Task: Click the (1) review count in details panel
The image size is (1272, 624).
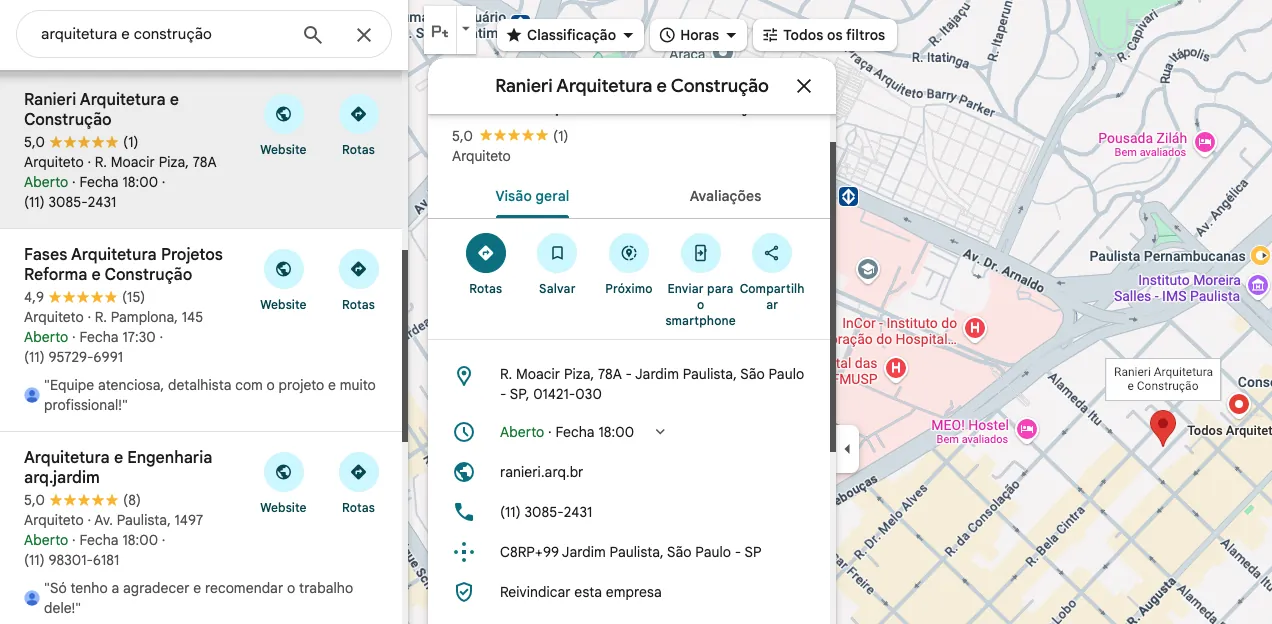Action: click(560, 135)
